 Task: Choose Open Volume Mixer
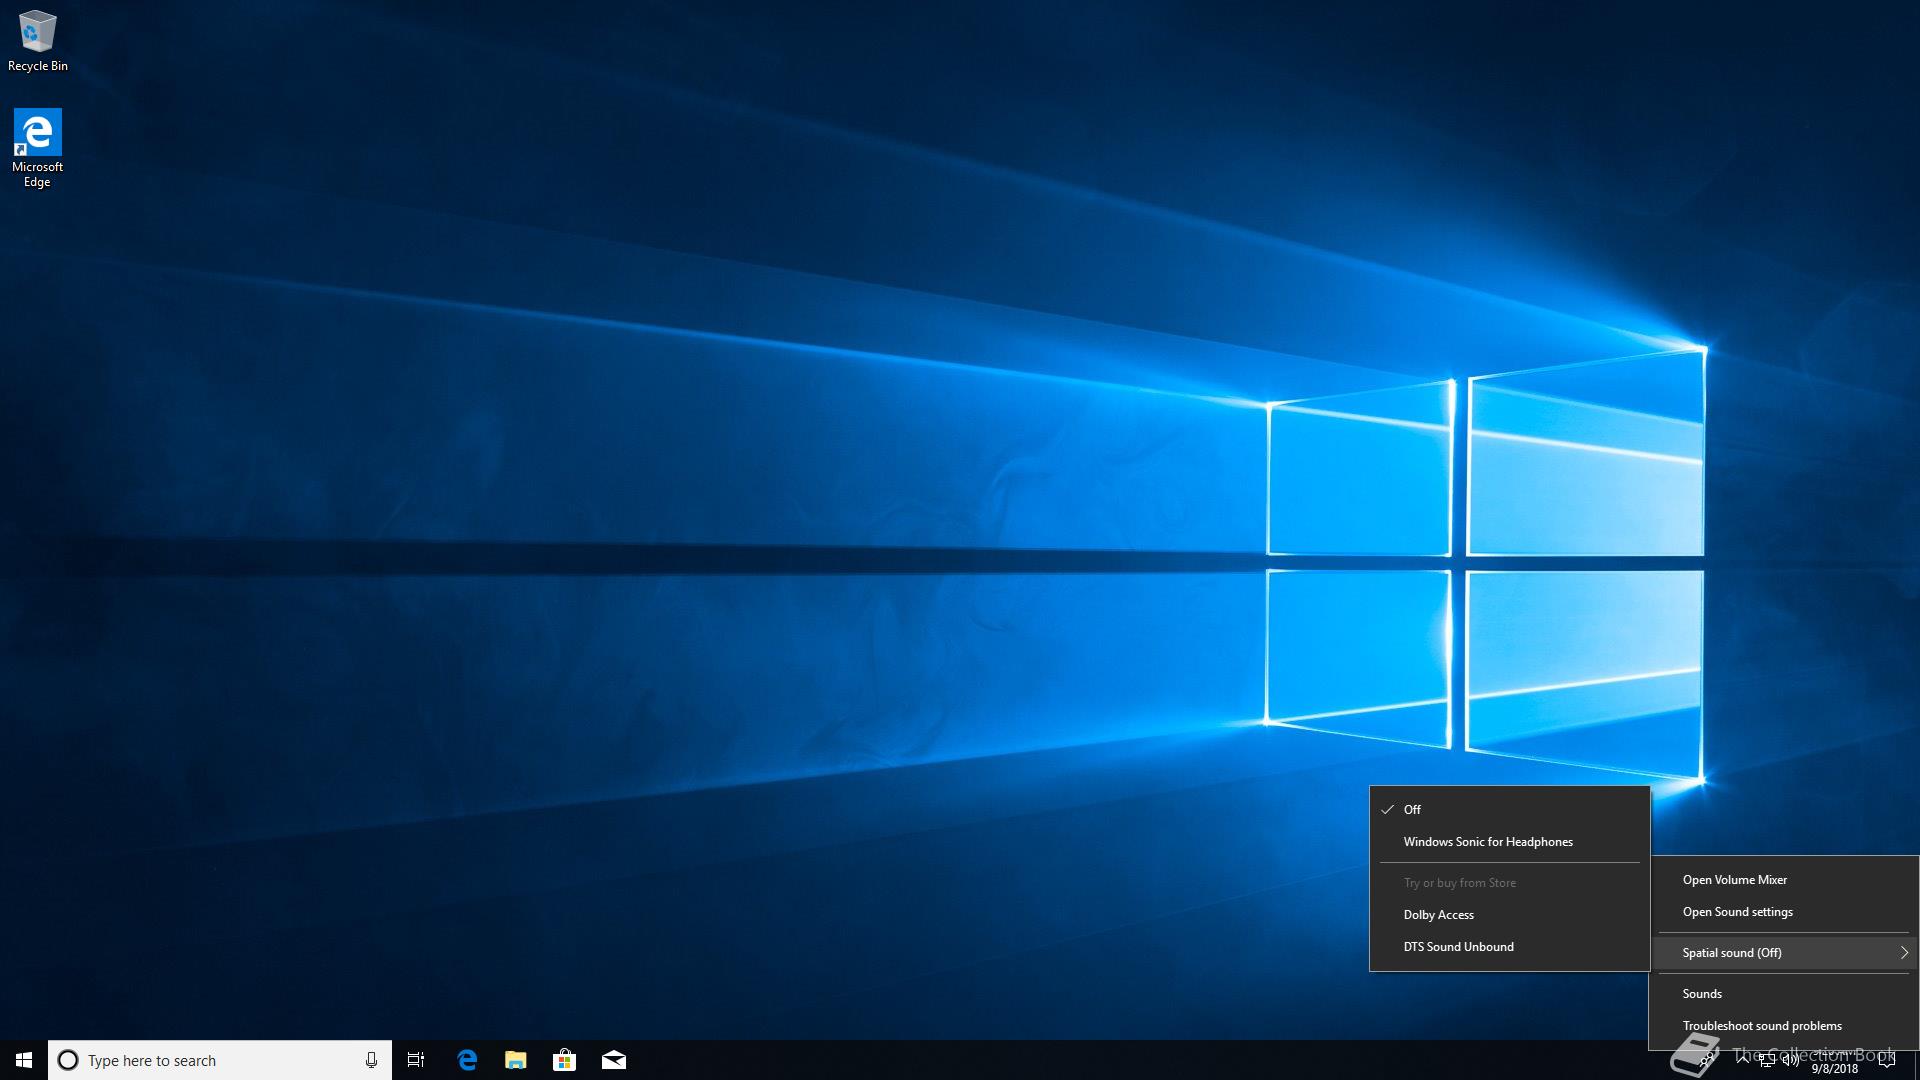pyautogui.click(x=1734, y=880)
